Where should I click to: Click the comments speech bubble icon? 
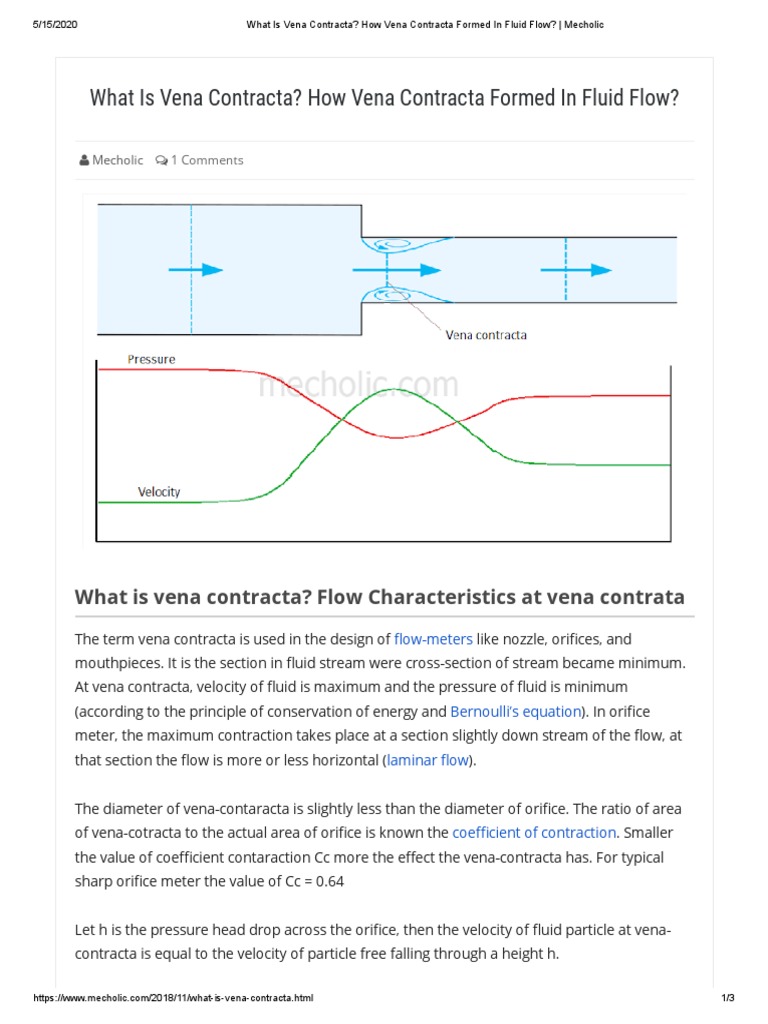point(161,160)
